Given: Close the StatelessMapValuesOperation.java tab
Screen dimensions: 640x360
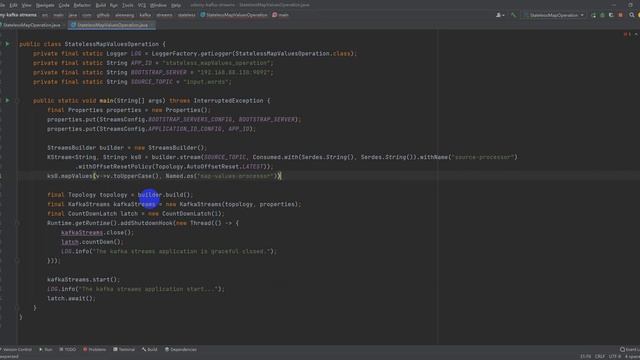Looking at the screenshot, I should pos(152,25).
